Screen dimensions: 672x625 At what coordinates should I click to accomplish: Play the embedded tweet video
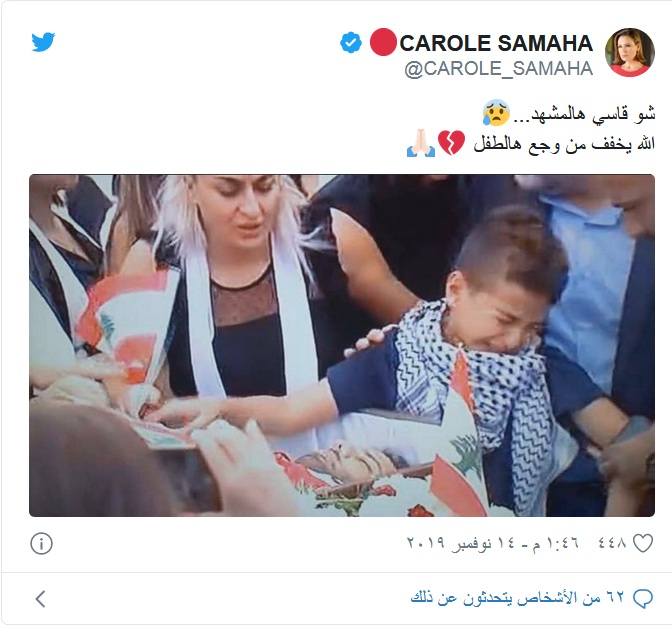click(x=342, y=345)
